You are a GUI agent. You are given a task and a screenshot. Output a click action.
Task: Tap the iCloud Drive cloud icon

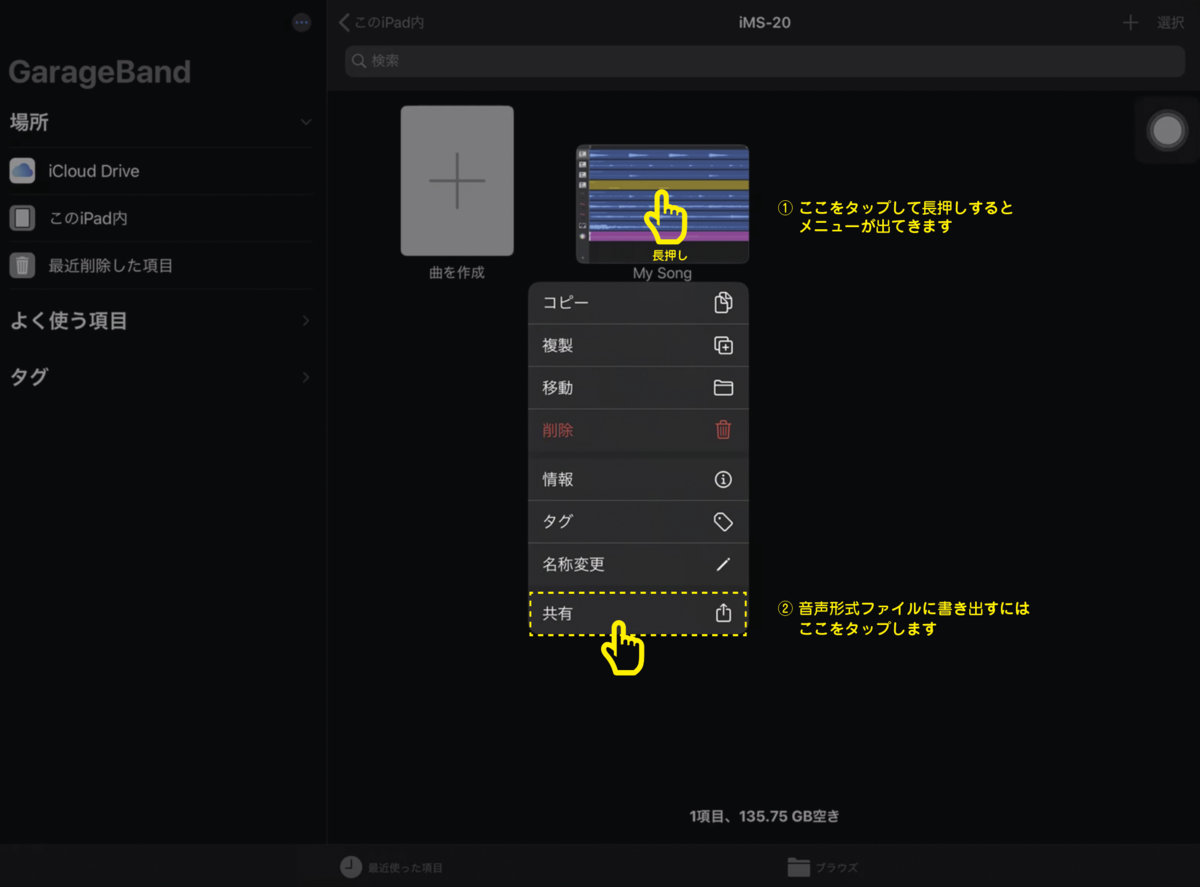22,171
